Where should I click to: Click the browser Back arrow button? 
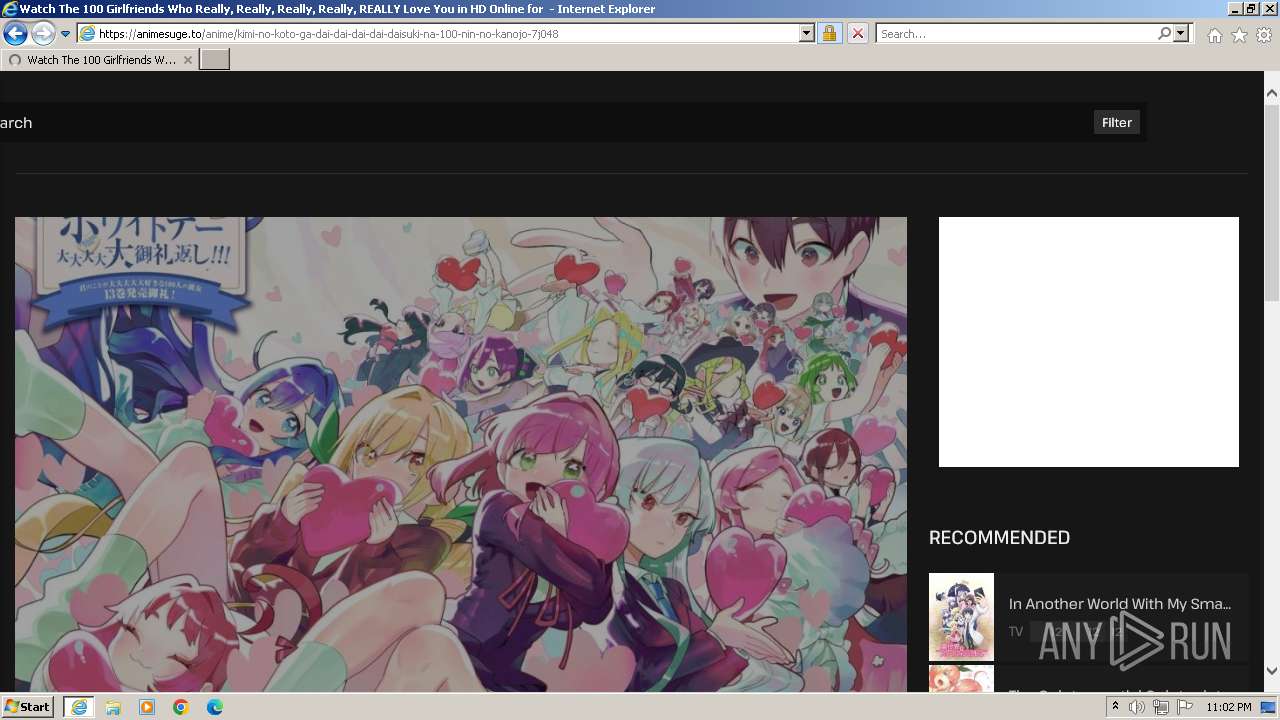pyautogui.click(x=15, y=33)
